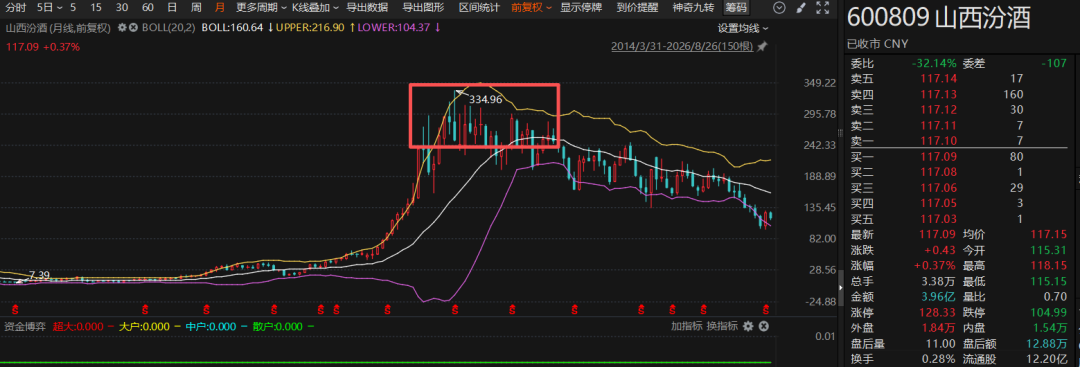1080x367 pixels.
Task: Open 前复权 adjustment dropdown
Action: pyautogui.click(x=531, y=8)
